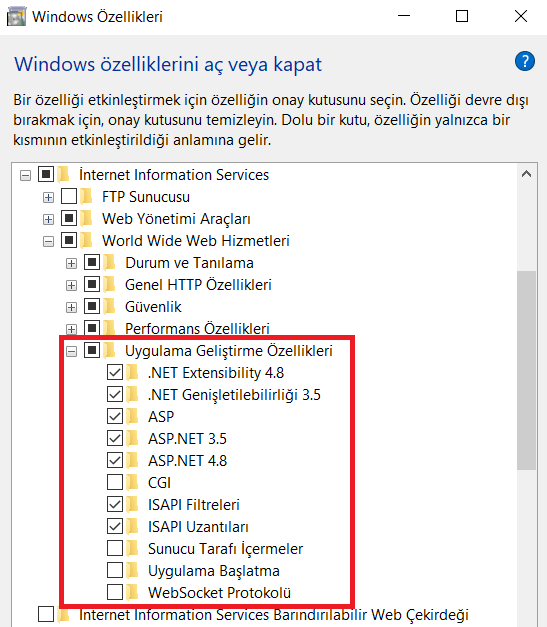Image resolution: width=547 pixels, height=627 pixels.
Task: Click the folder icon beside ASP.NET 4.8
Action: tap(132, 461)
